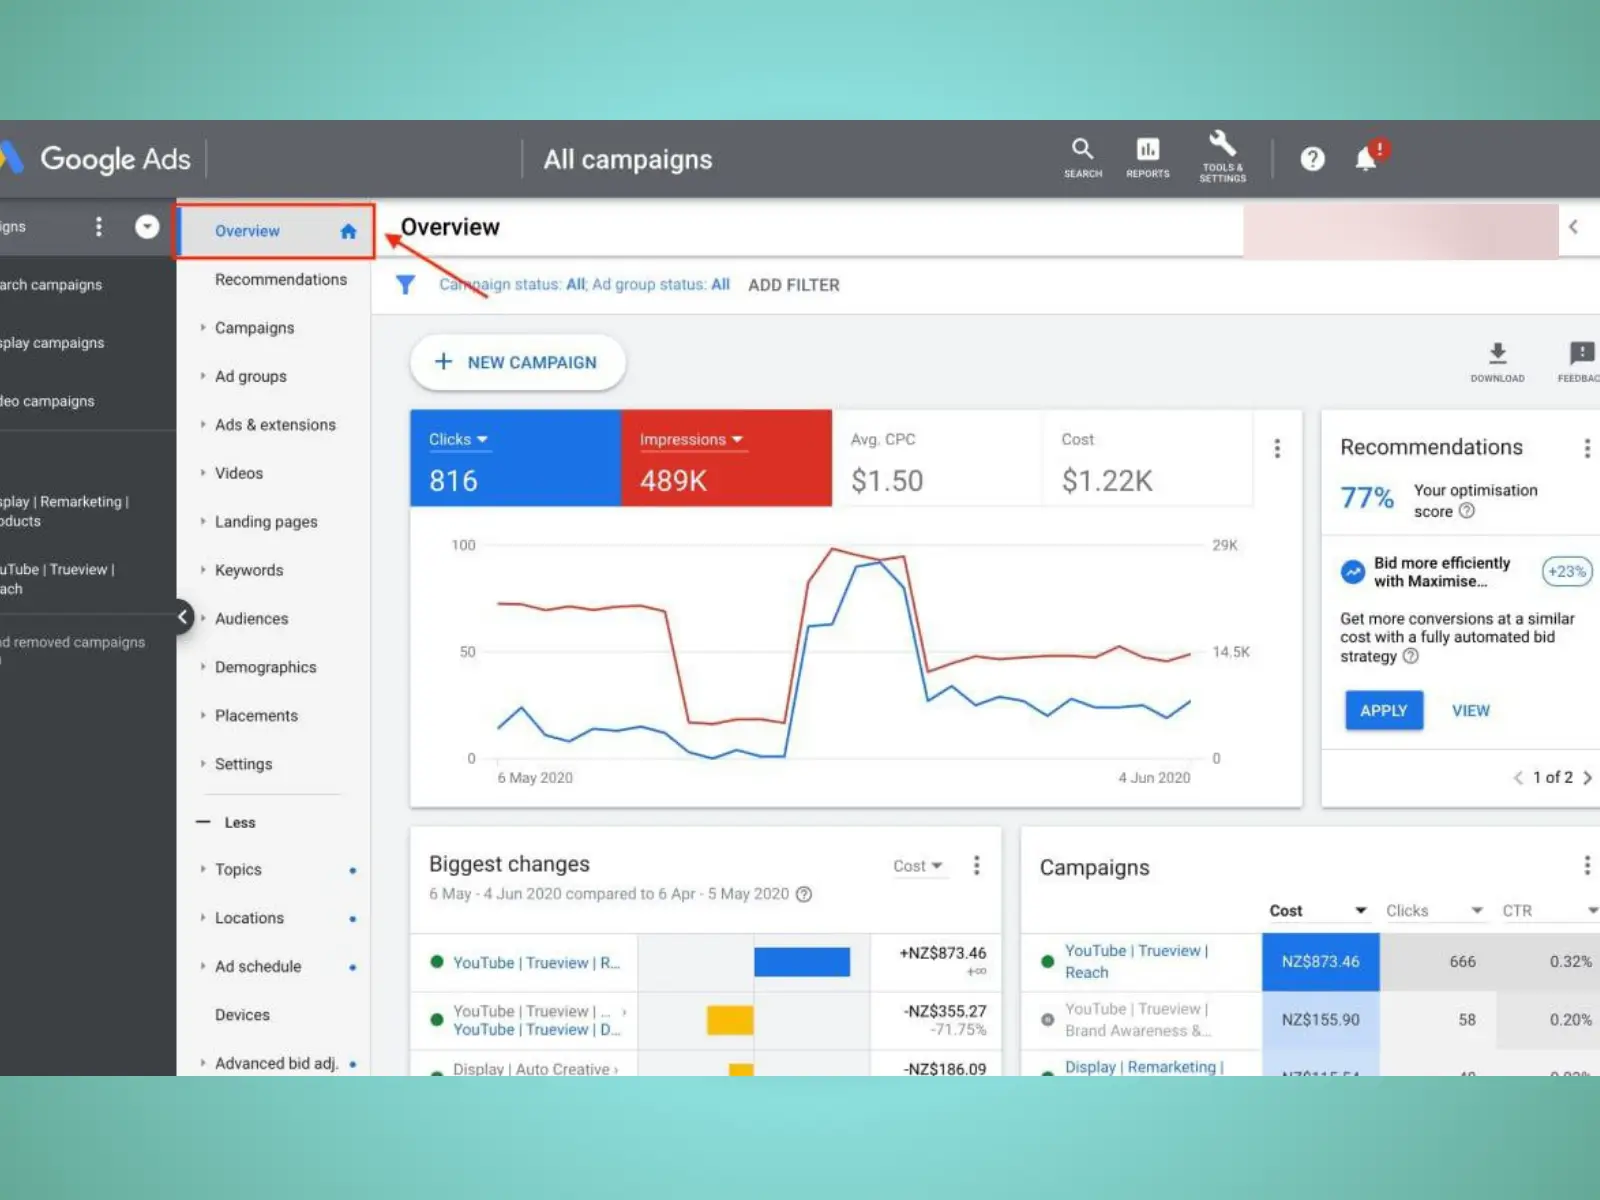Go to next recommendation page arrow

click(1587, 778)
